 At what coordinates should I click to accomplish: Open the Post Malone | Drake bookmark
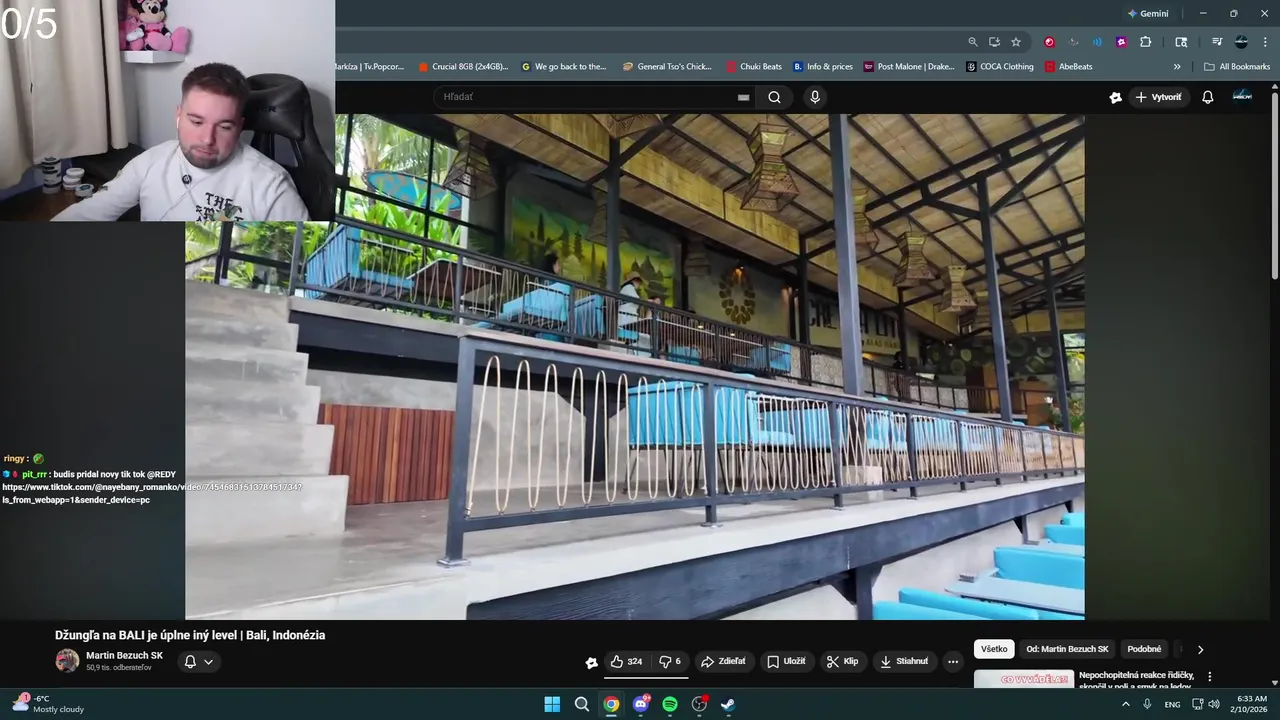(909, 67)
